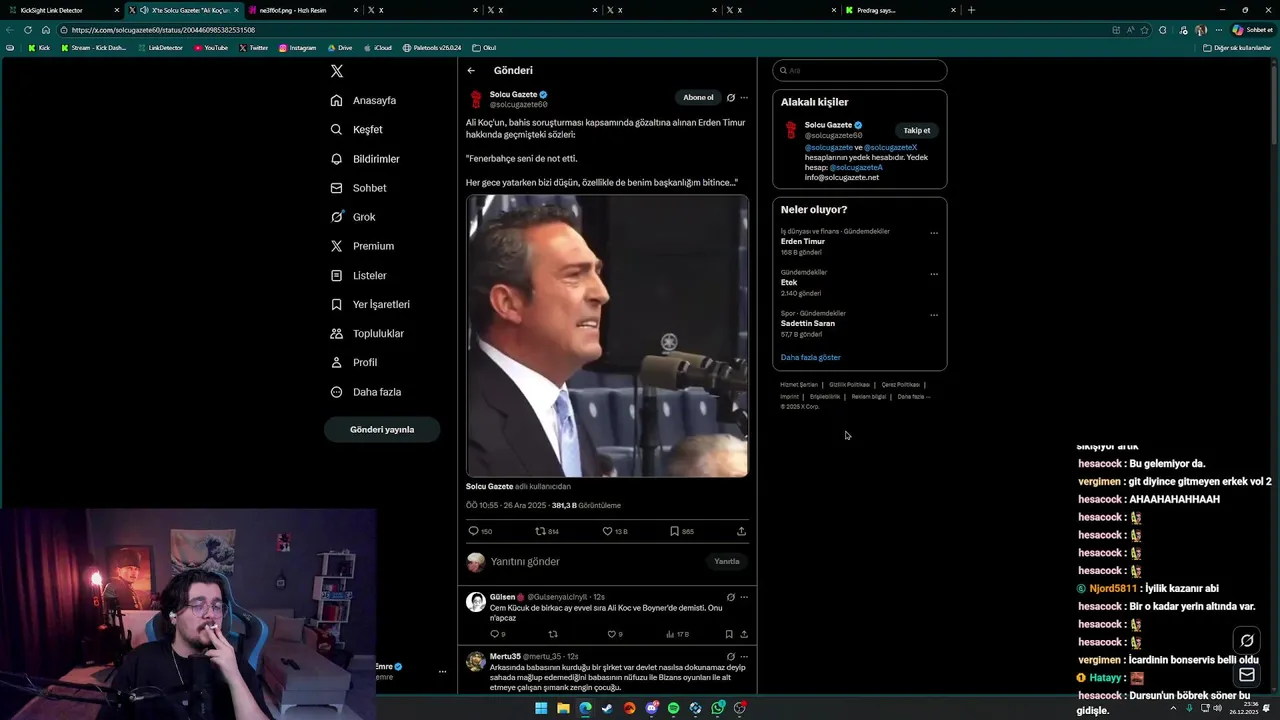
Task: Click Grok icon on Gülsen's reply
Action: pos(731,597)
